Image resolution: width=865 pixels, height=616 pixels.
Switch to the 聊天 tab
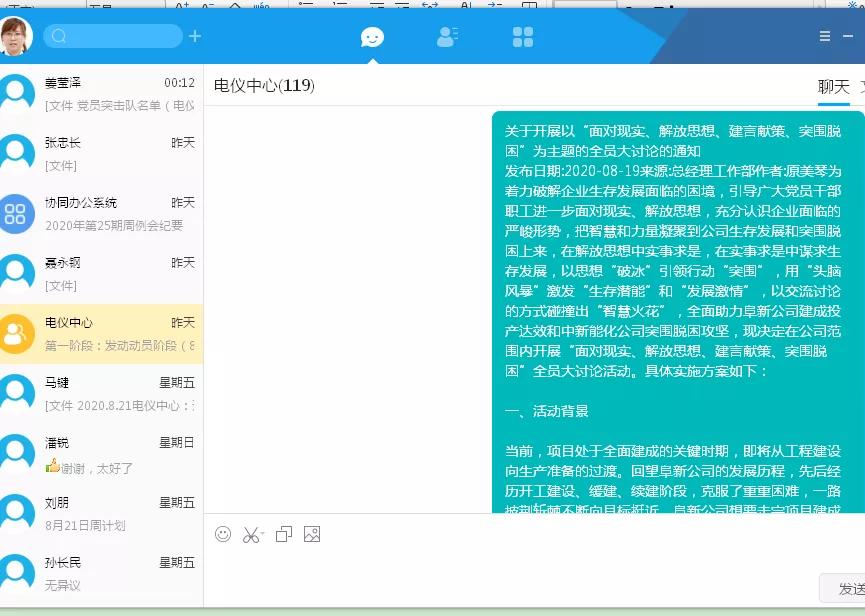coord(833,87)
